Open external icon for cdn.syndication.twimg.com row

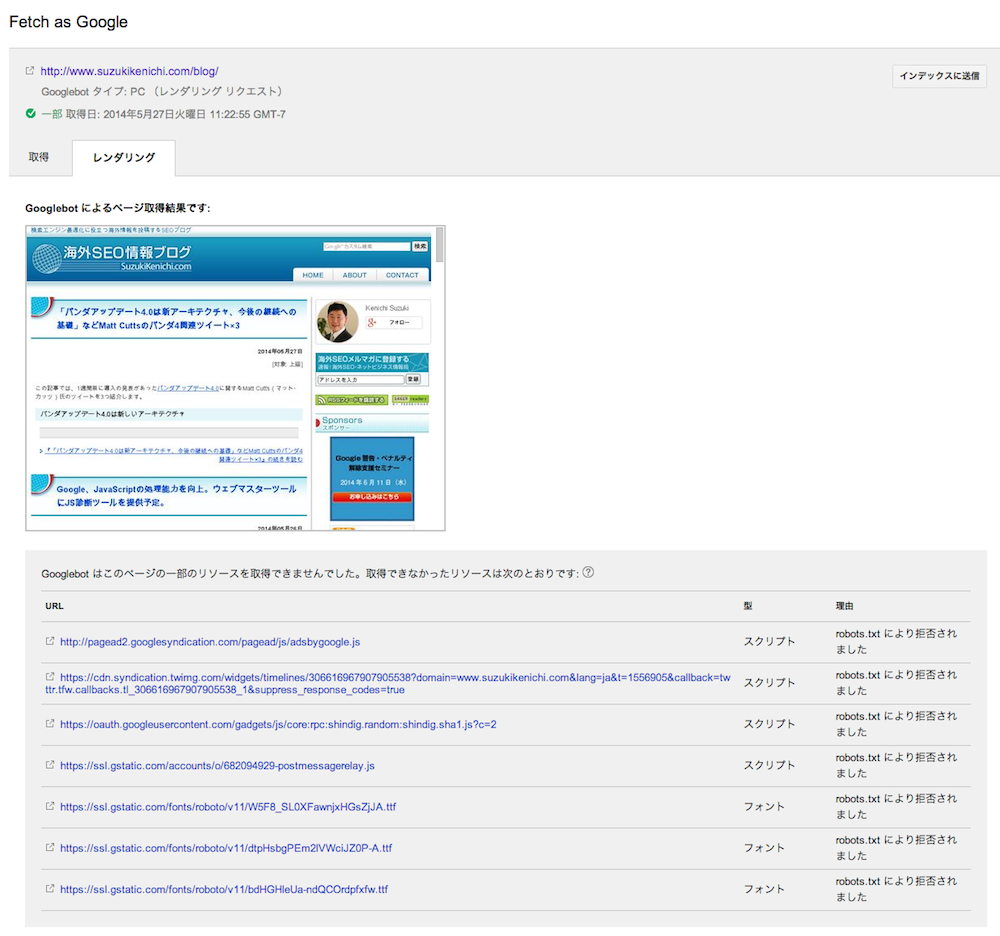(50, 676)
